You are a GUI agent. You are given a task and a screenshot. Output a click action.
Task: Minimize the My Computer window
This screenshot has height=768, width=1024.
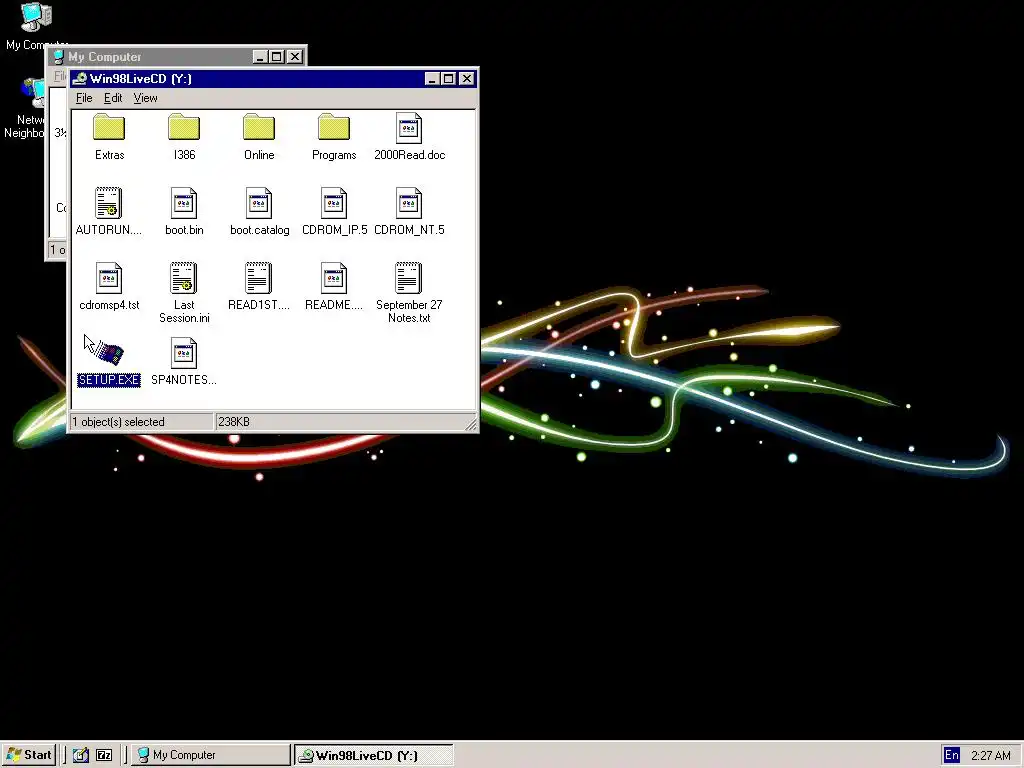[x=261, y=57]
